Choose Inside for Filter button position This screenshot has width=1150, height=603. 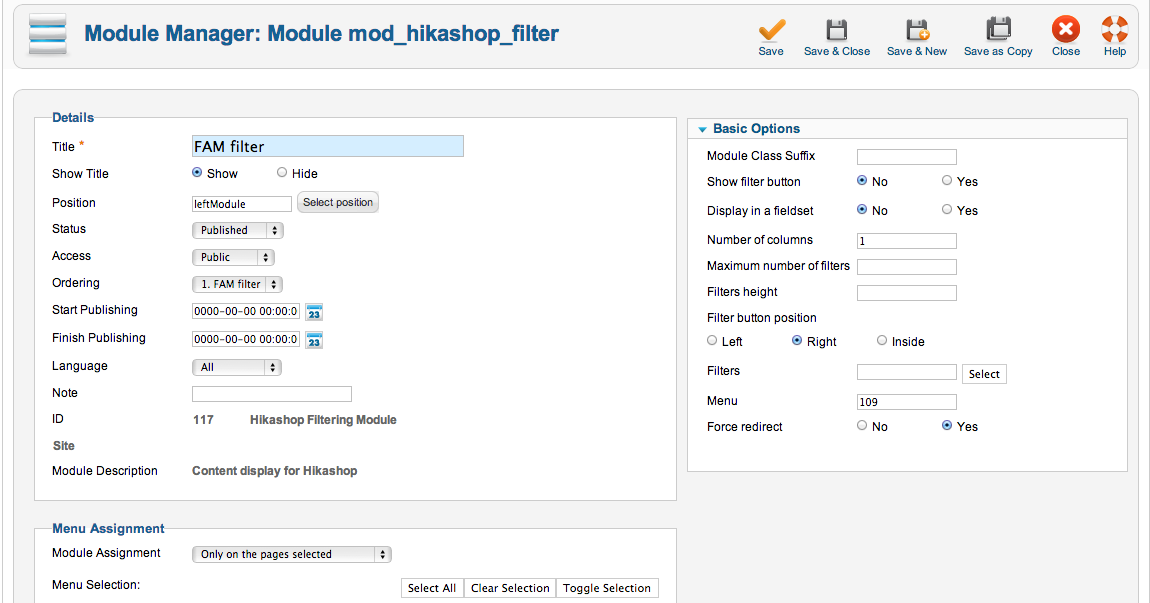pyautogui.click(x=882, y=341)
